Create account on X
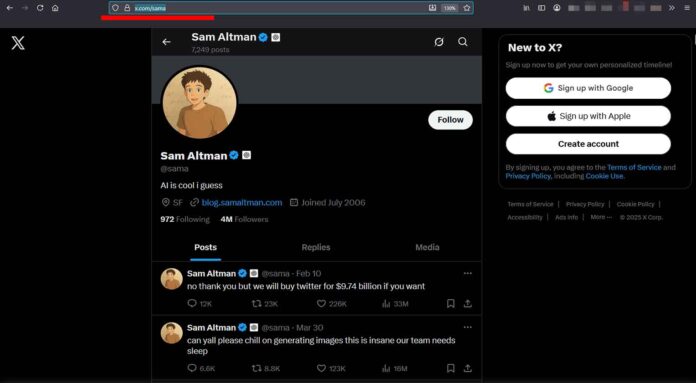Viewport: 696px width, 383px height. [588, 144]
